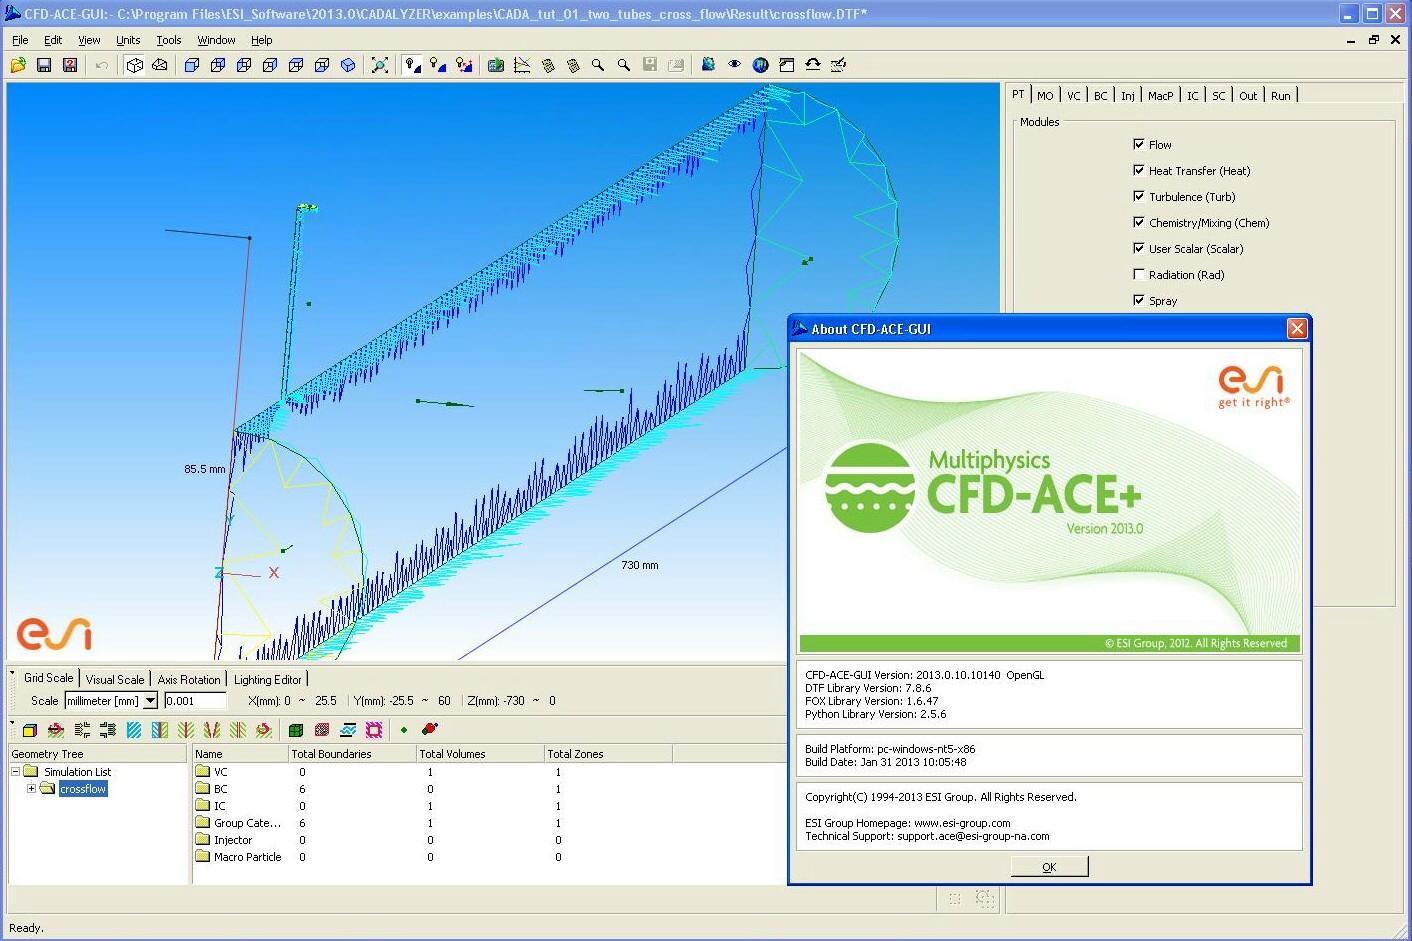
Task: Toggle the Heat Transfer (Heat) checkbox
Action: (1138, 170)
